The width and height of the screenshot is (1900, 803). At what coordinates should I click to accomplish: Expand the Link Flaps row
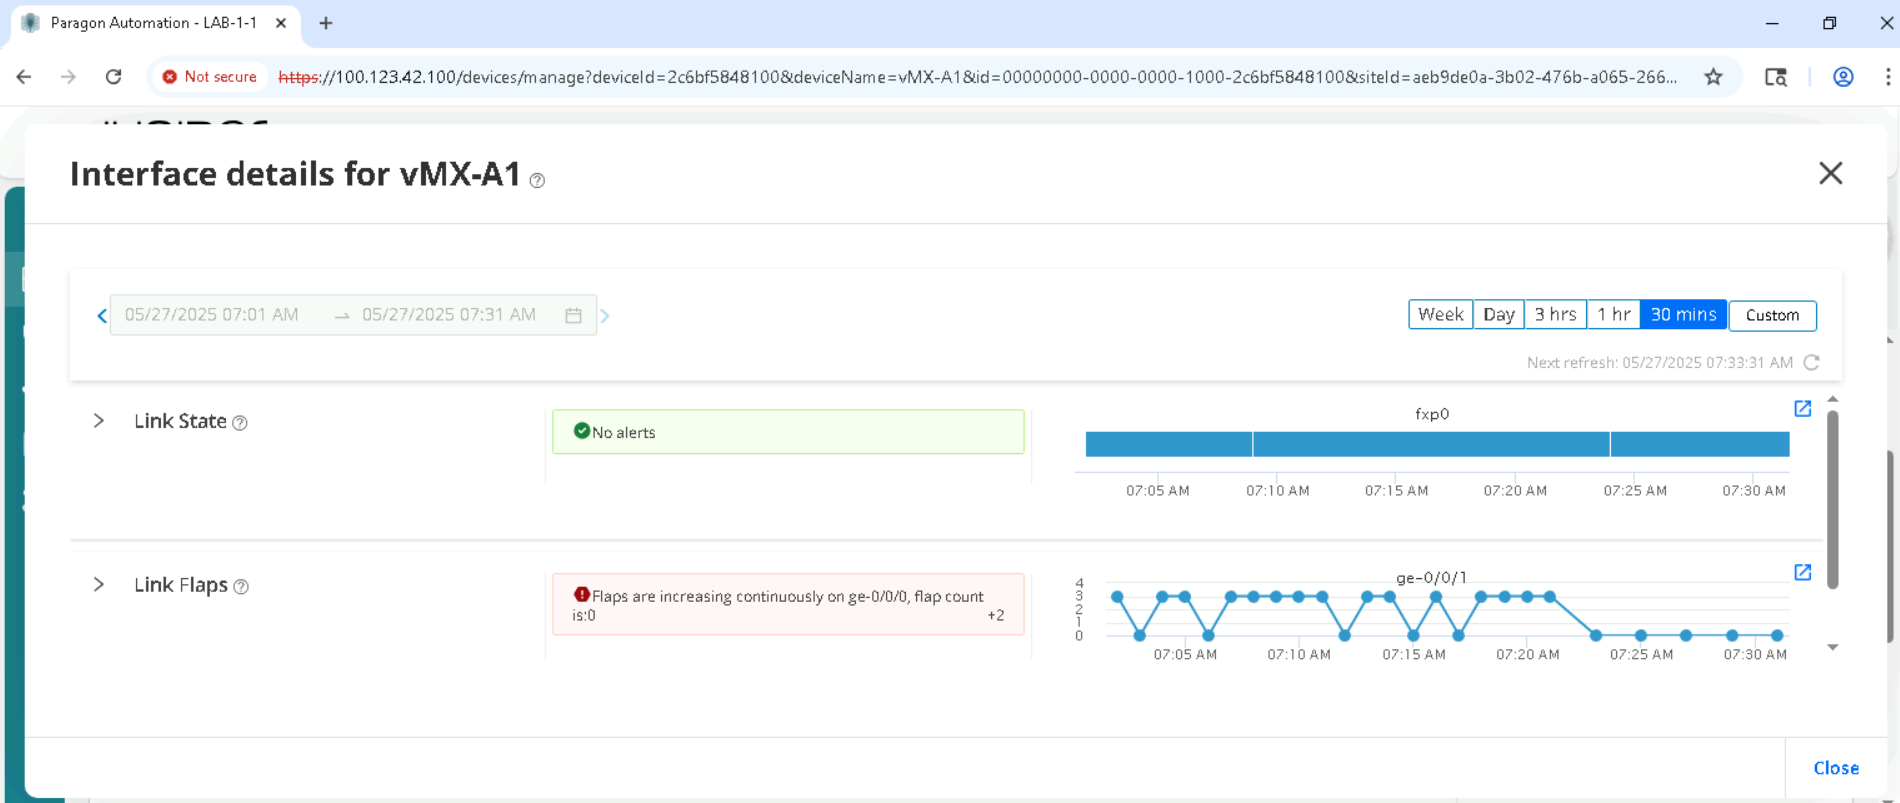click(x=99, y=585)
